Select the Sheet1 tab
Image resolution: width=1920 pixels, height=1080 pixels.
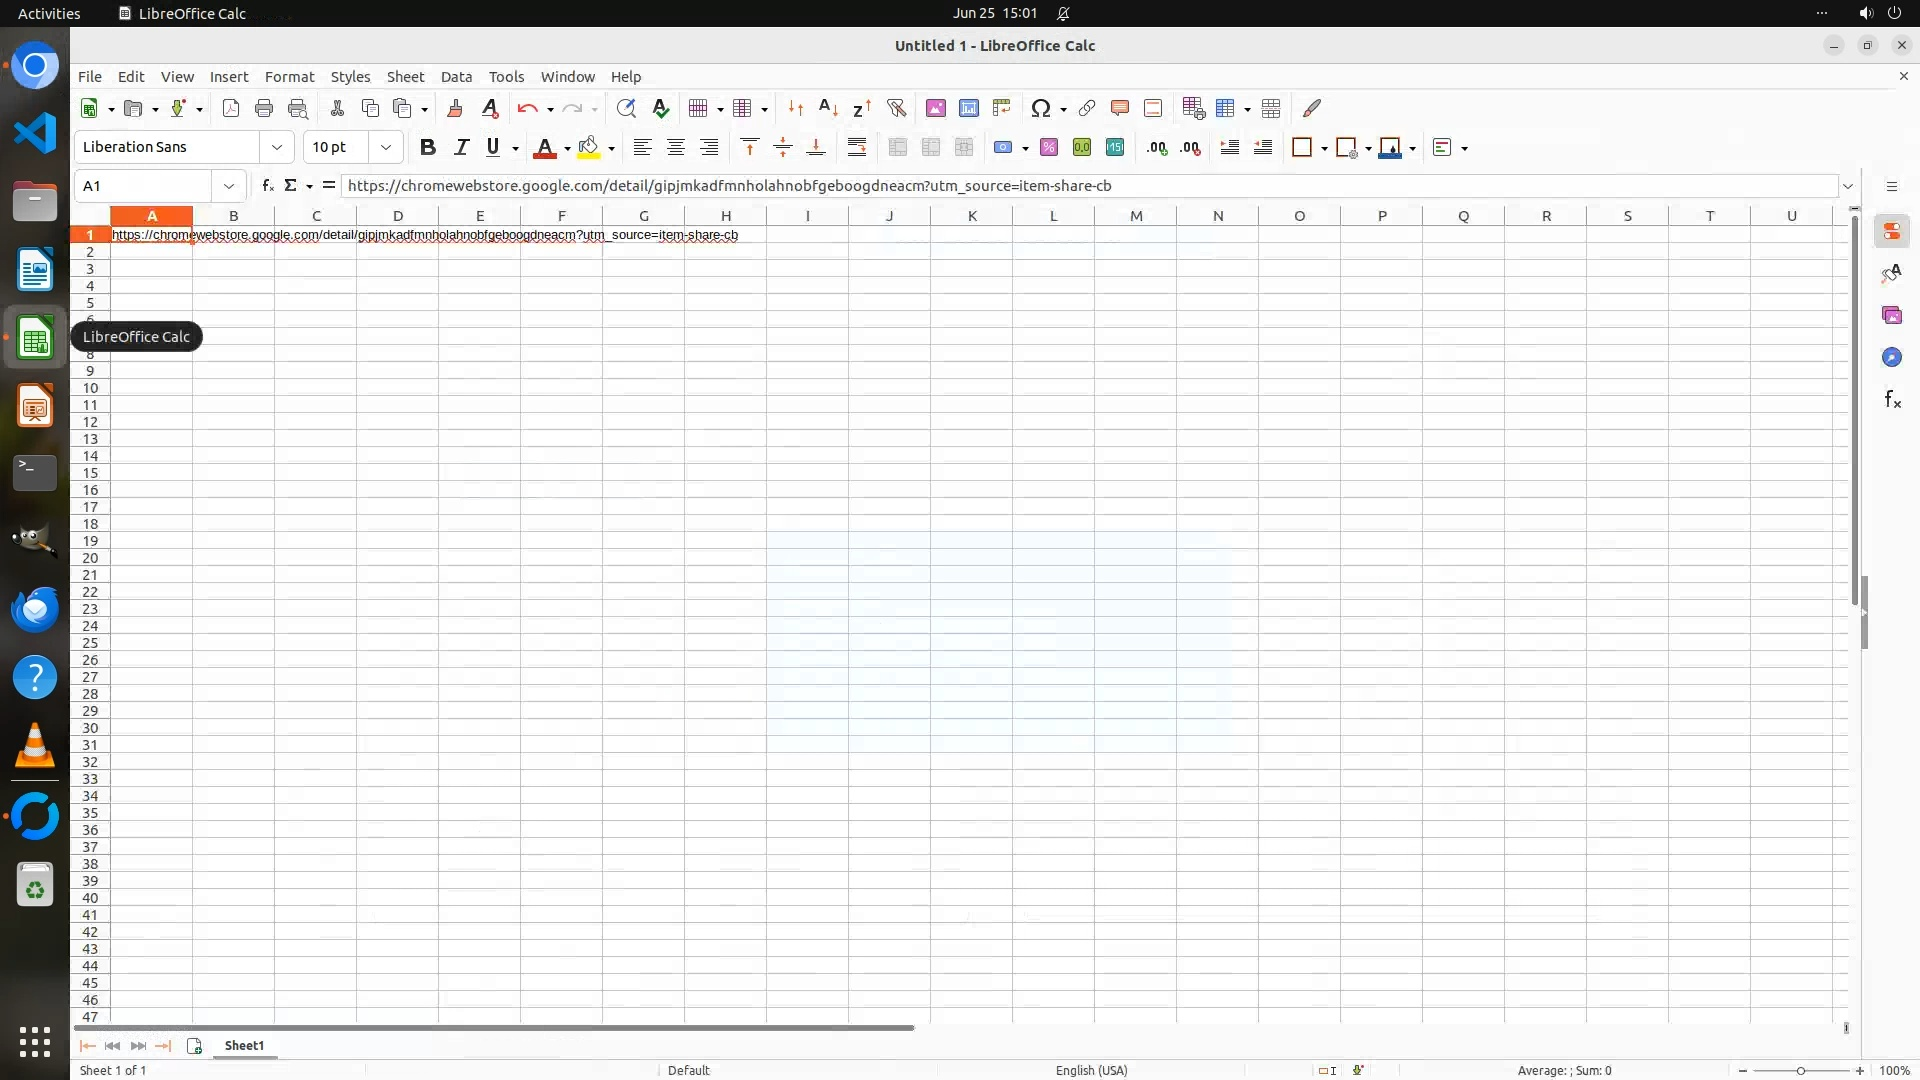[244, 1045]
